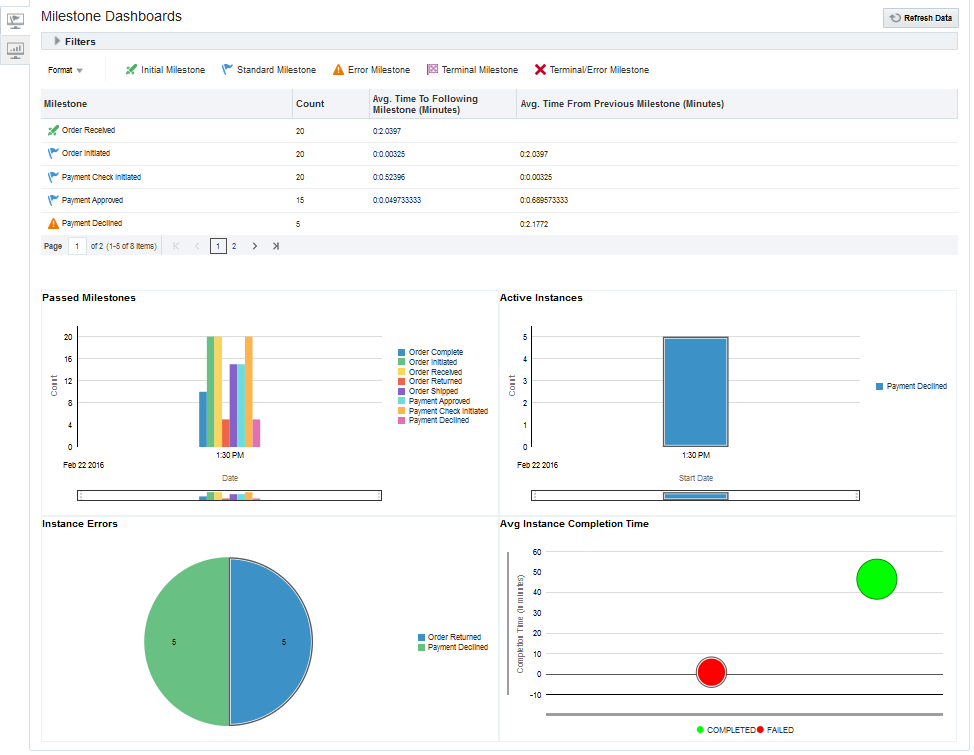Click Payment Declined legend in Passed Milestones
The width and height of the screenshot is (974, 755).
point(434,420)
